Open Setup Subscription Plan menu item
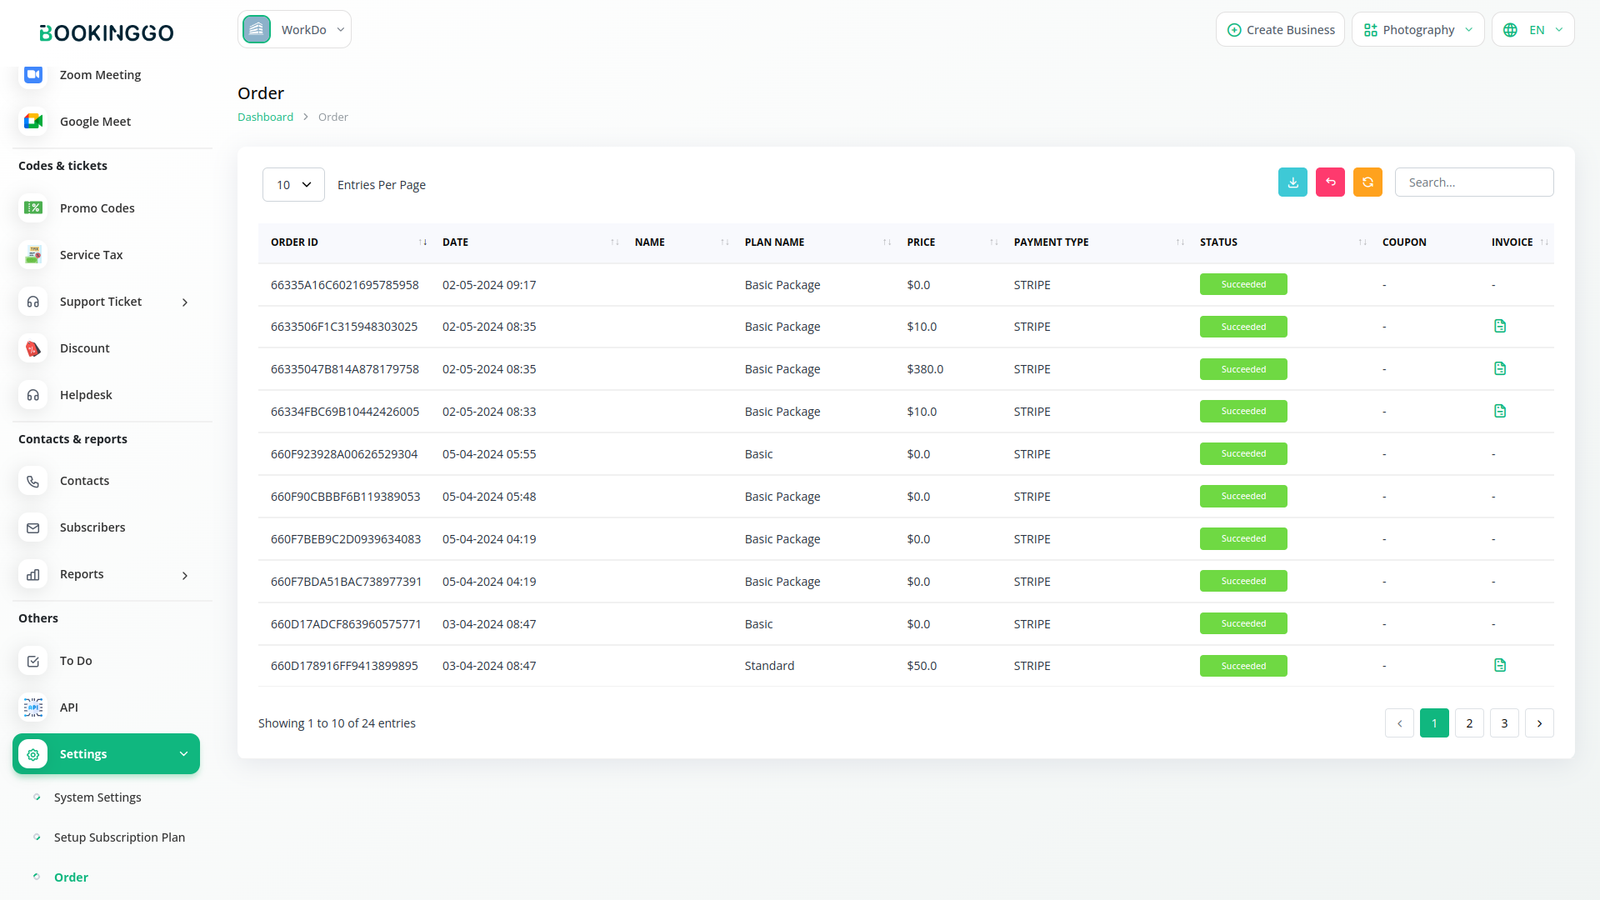The height and width of the screenshot is (900, 1600). coord(119,837)
